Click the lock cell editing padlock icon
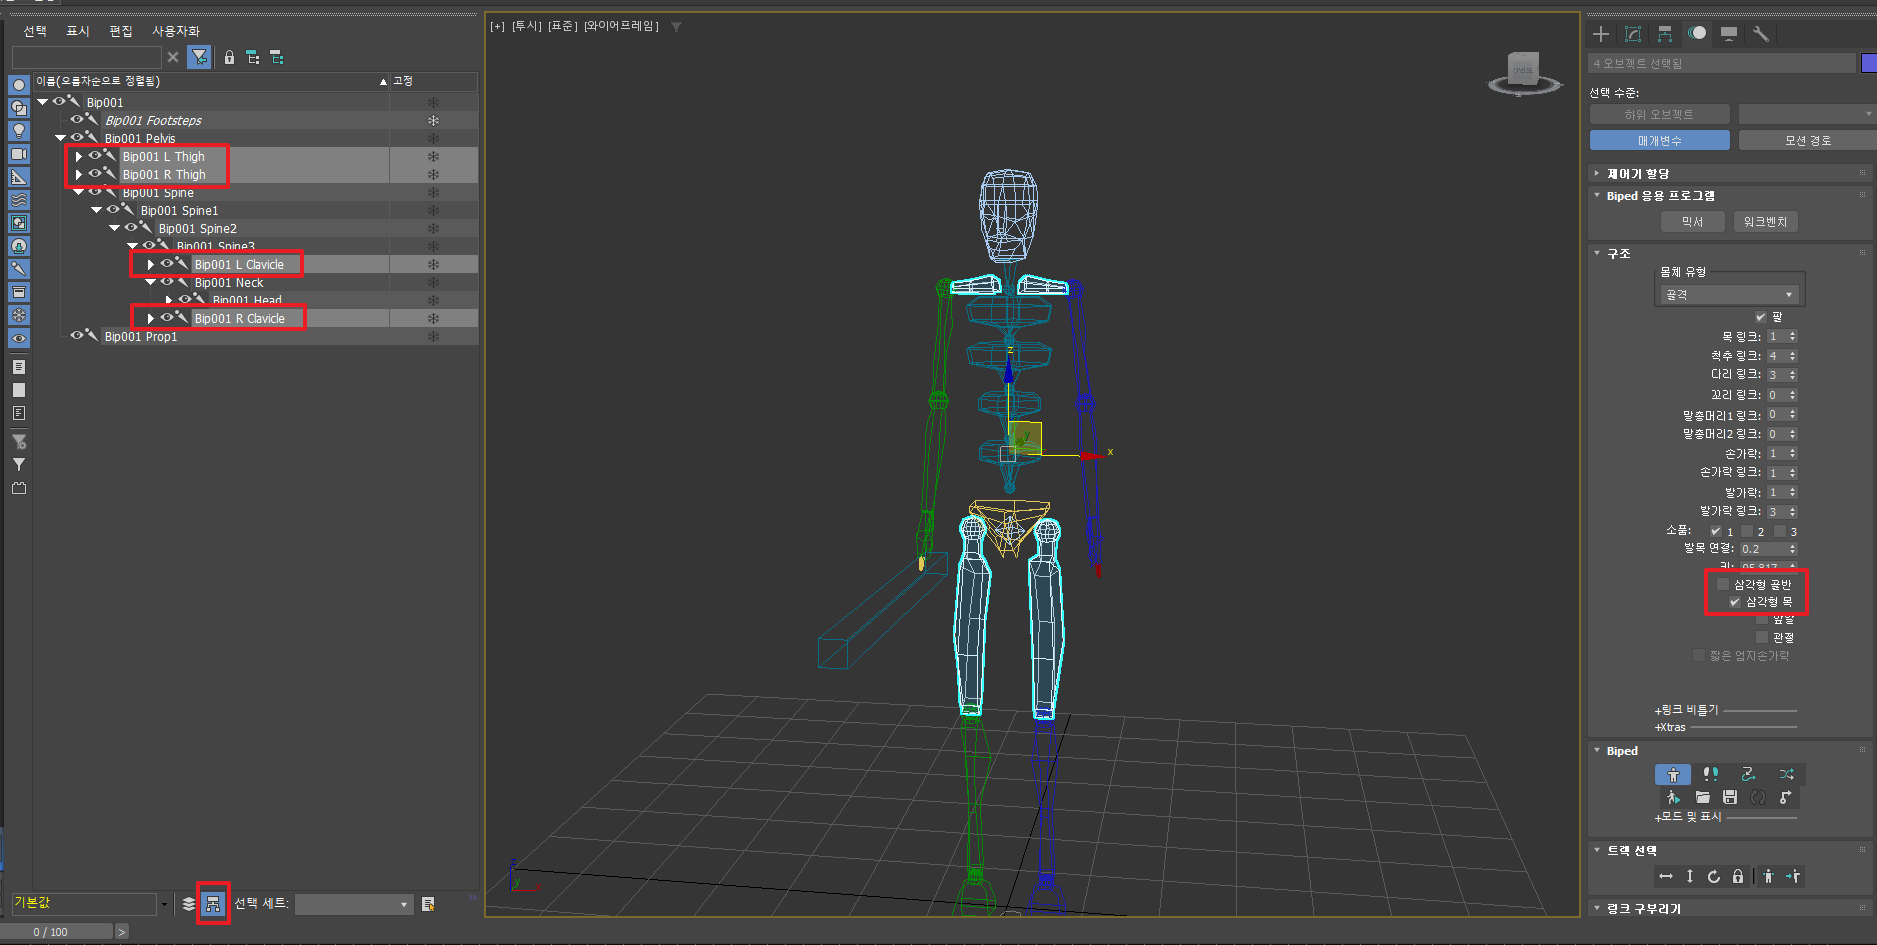The width and height of the screenshot is (1877, 945). [x=229, y=58]
